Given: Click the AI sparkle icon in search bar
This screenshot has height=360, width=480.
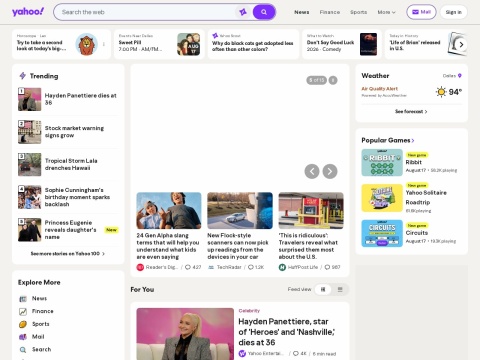Looking at the screenshot, I should pyautogui.click(x=243, y=12).
